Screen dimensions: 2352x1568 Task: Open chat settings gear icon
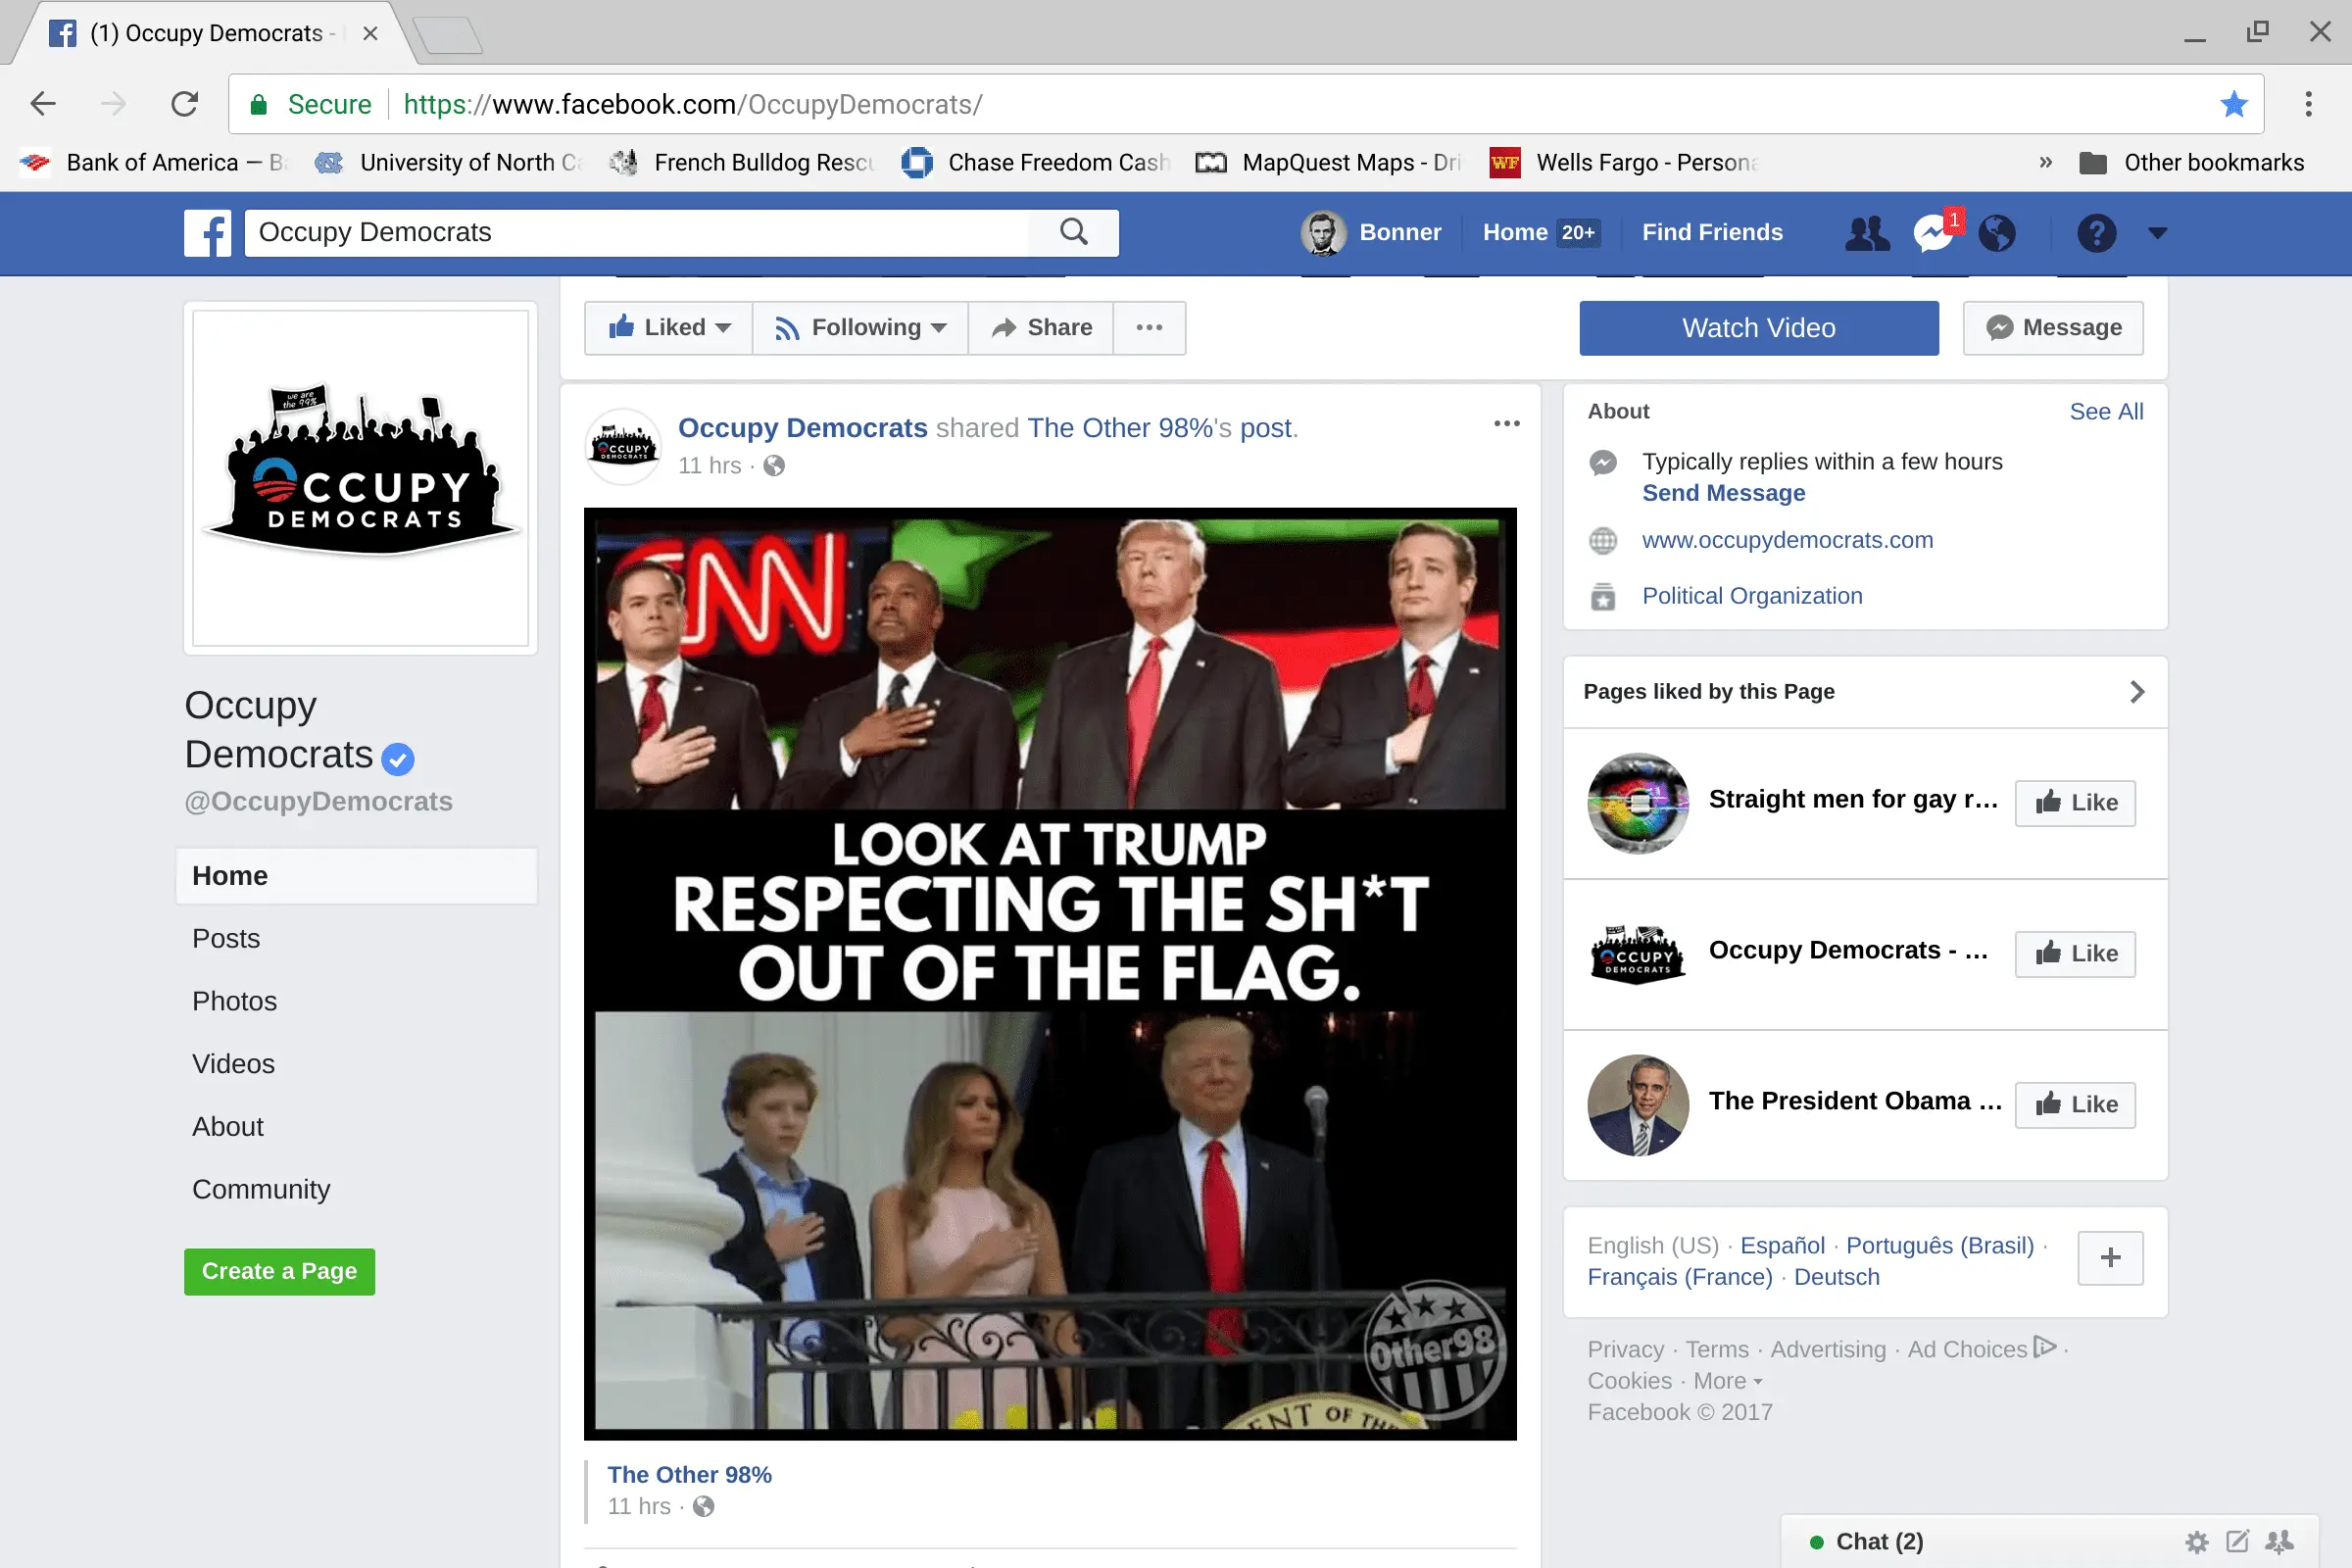pyautogui.click(x=2196, y=1541)
